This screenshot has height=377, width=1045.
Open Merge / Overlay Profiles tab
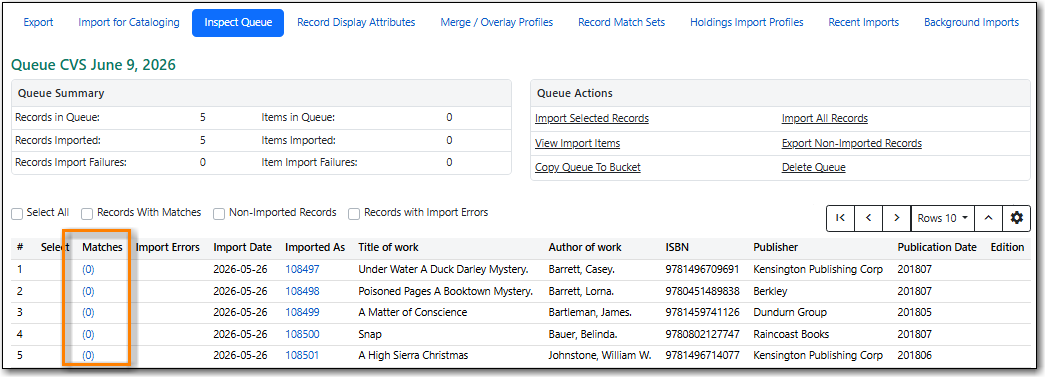tap(497, 23)
